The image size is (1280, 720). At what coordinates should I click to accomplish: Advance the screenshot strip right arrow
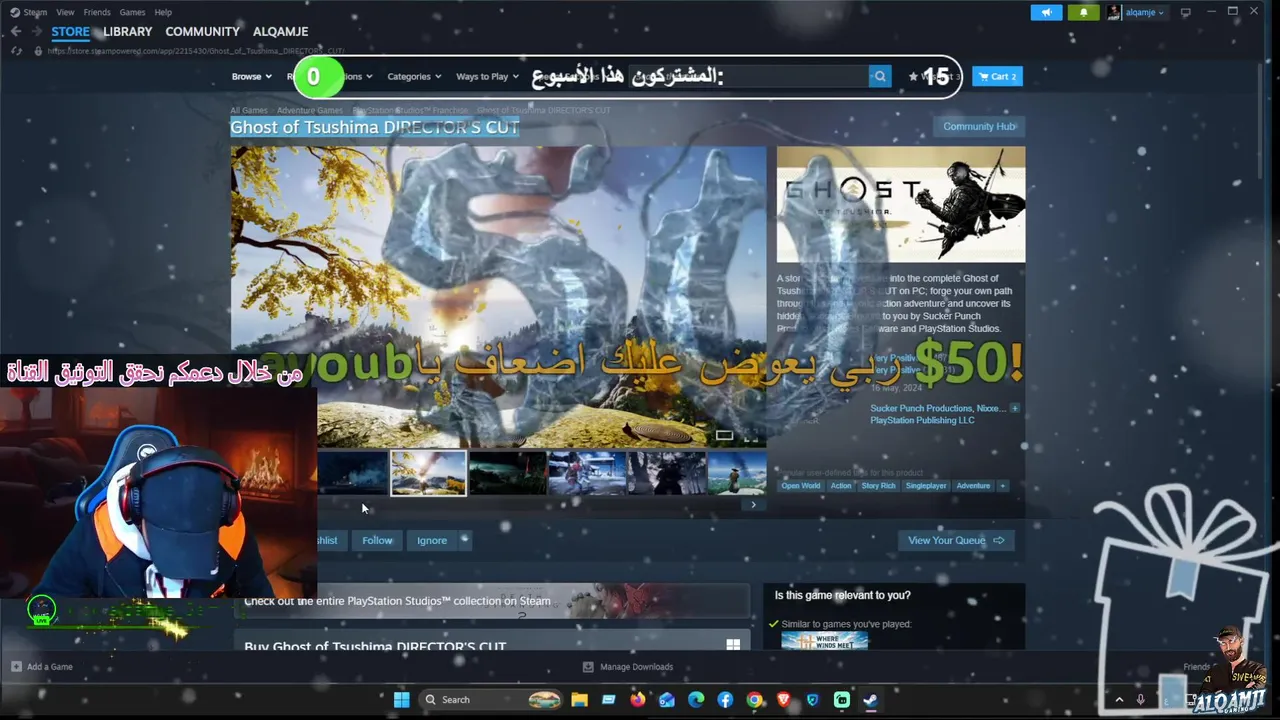pyautogui.click(x=753, y=505)
